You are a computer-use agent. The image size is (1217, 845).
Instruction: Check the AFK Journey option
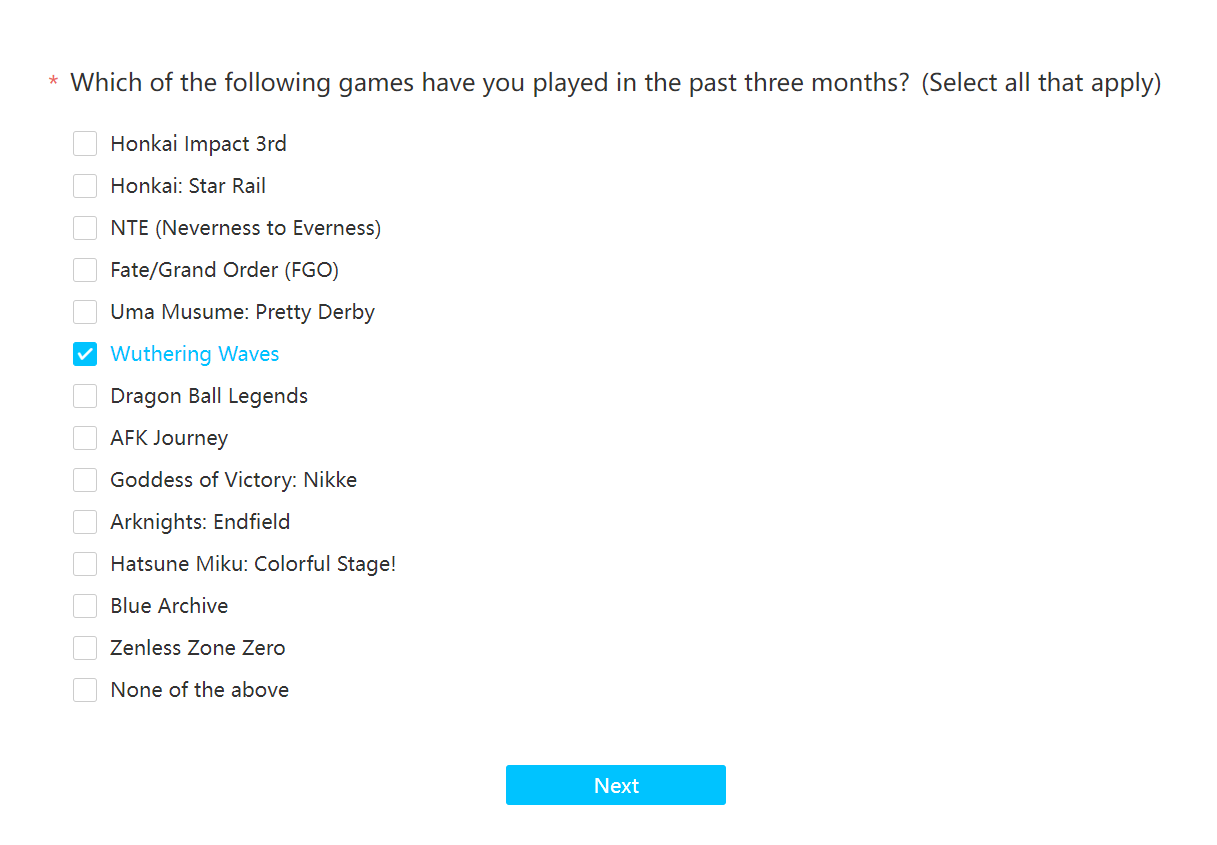[85, 438]
